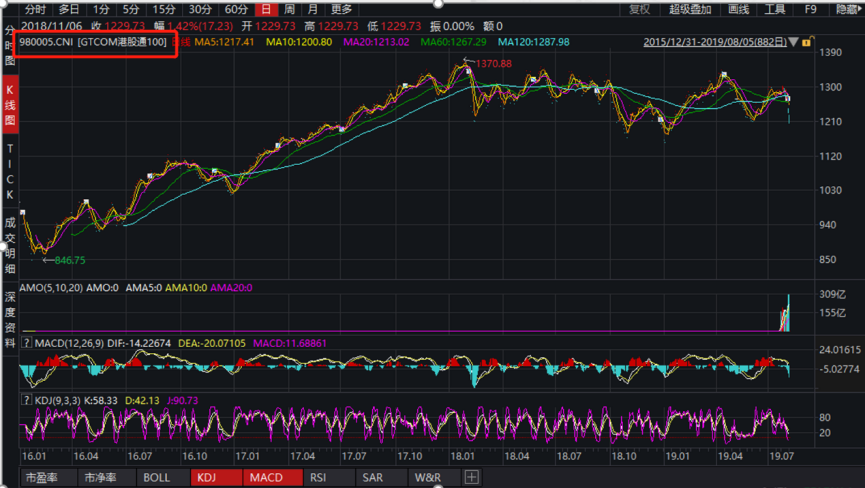Image resolution: width=865 pixels, height=488 pixels.
Task: Open the 更多 more periods menu
Action: tap(341, 9)
